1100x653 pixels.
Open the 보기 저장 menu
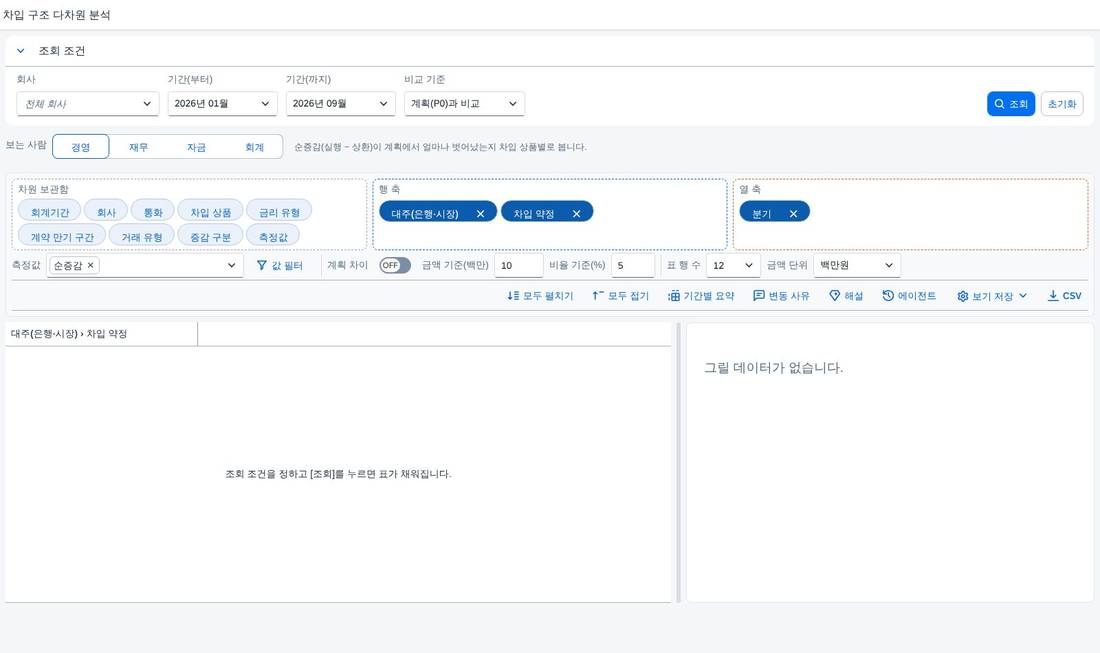tap(992, 296)
